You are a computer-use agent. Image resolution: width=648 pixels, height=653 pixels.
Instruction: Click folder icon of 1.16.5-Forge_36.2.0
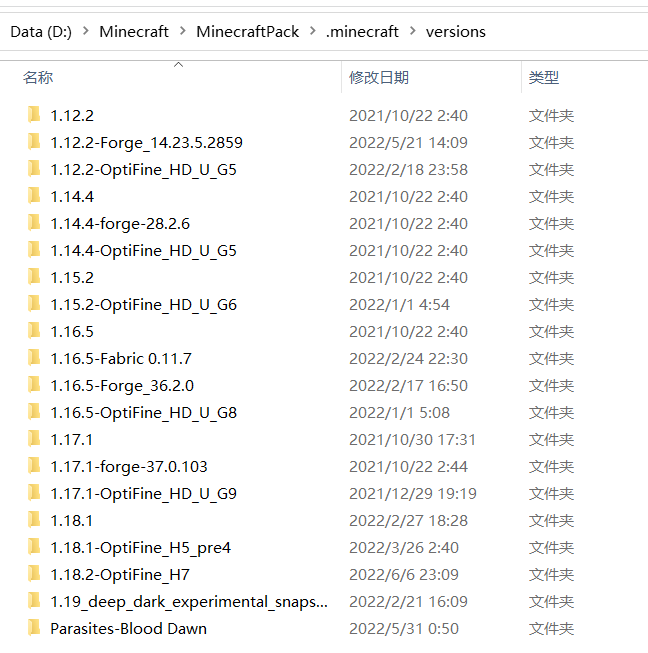pyautogui.click(x=34, y=385)
